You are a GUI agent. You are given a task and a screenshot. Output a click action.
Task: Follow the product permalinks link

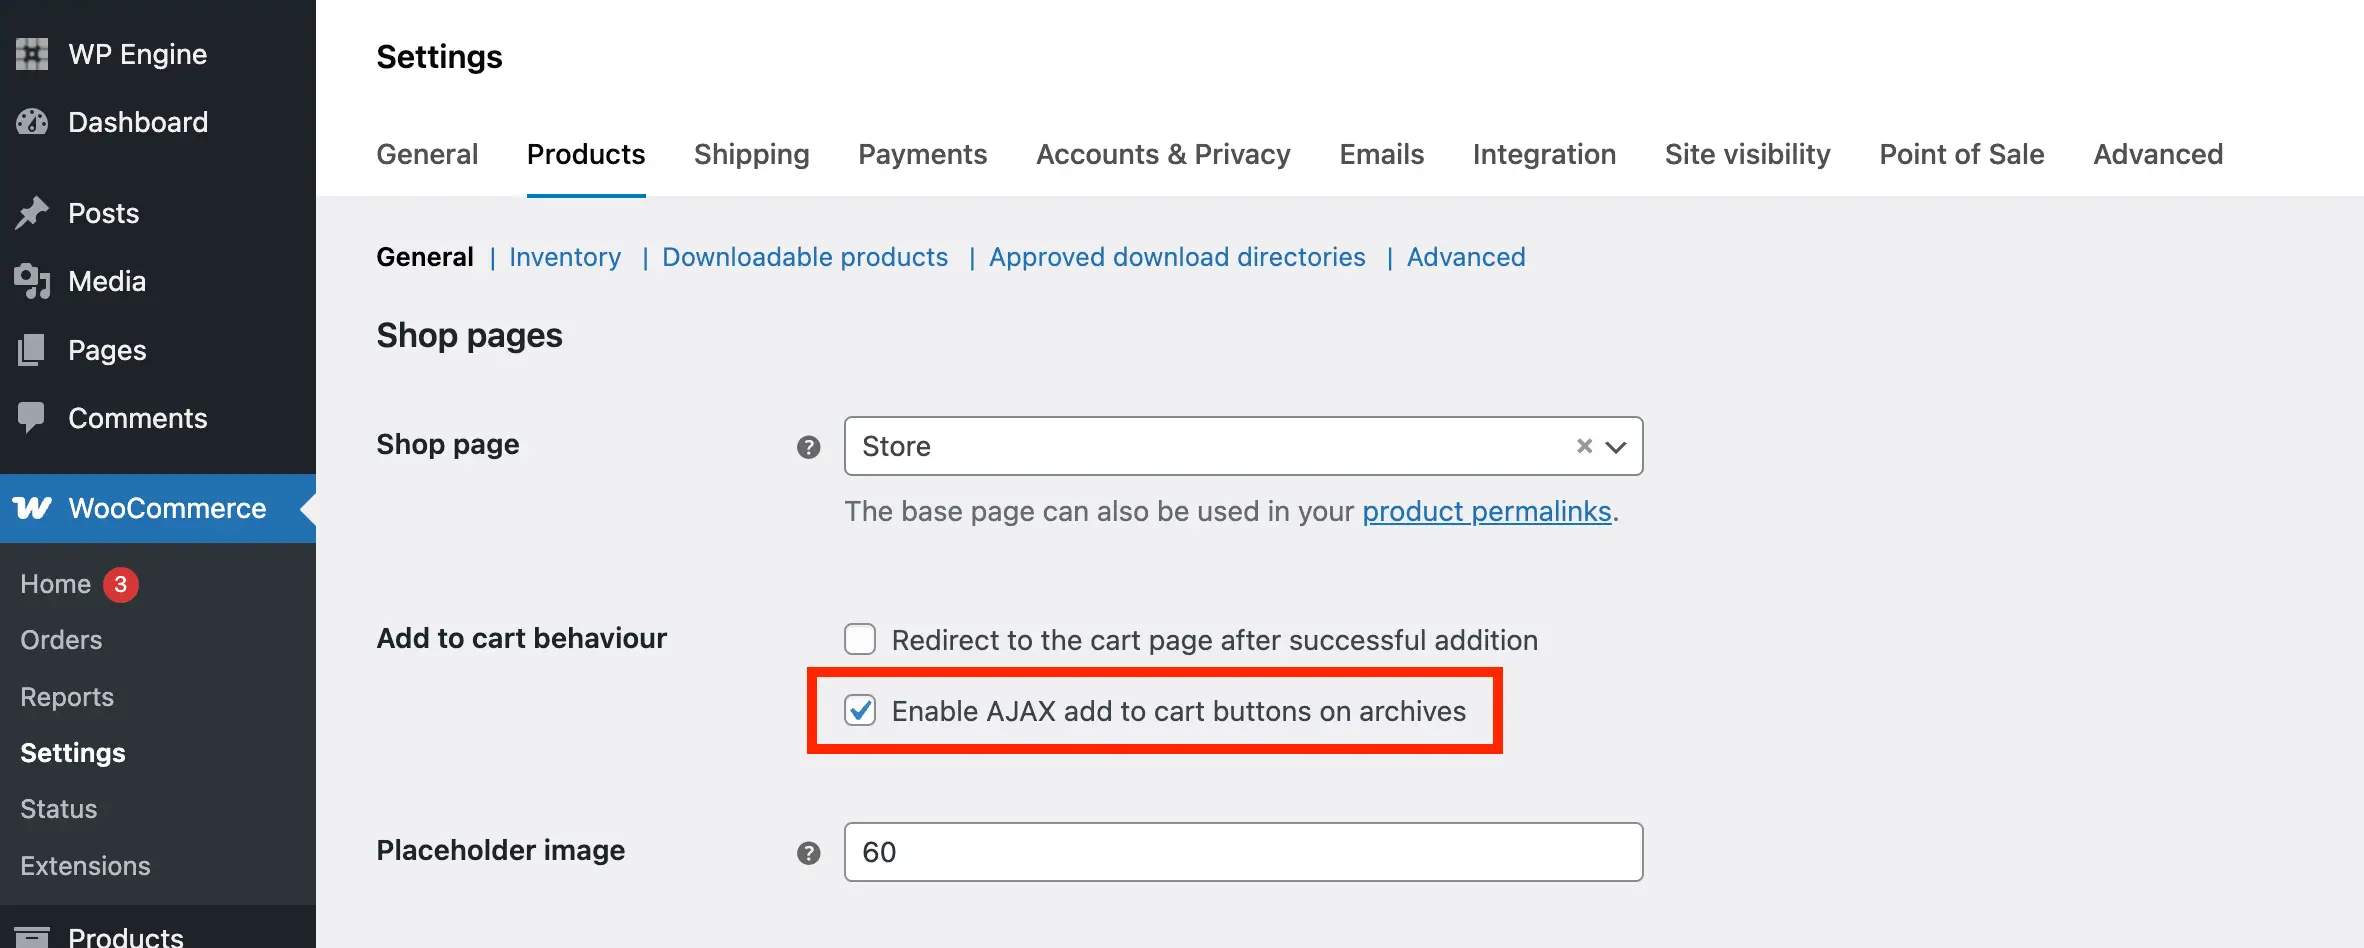click(1487, 511)
